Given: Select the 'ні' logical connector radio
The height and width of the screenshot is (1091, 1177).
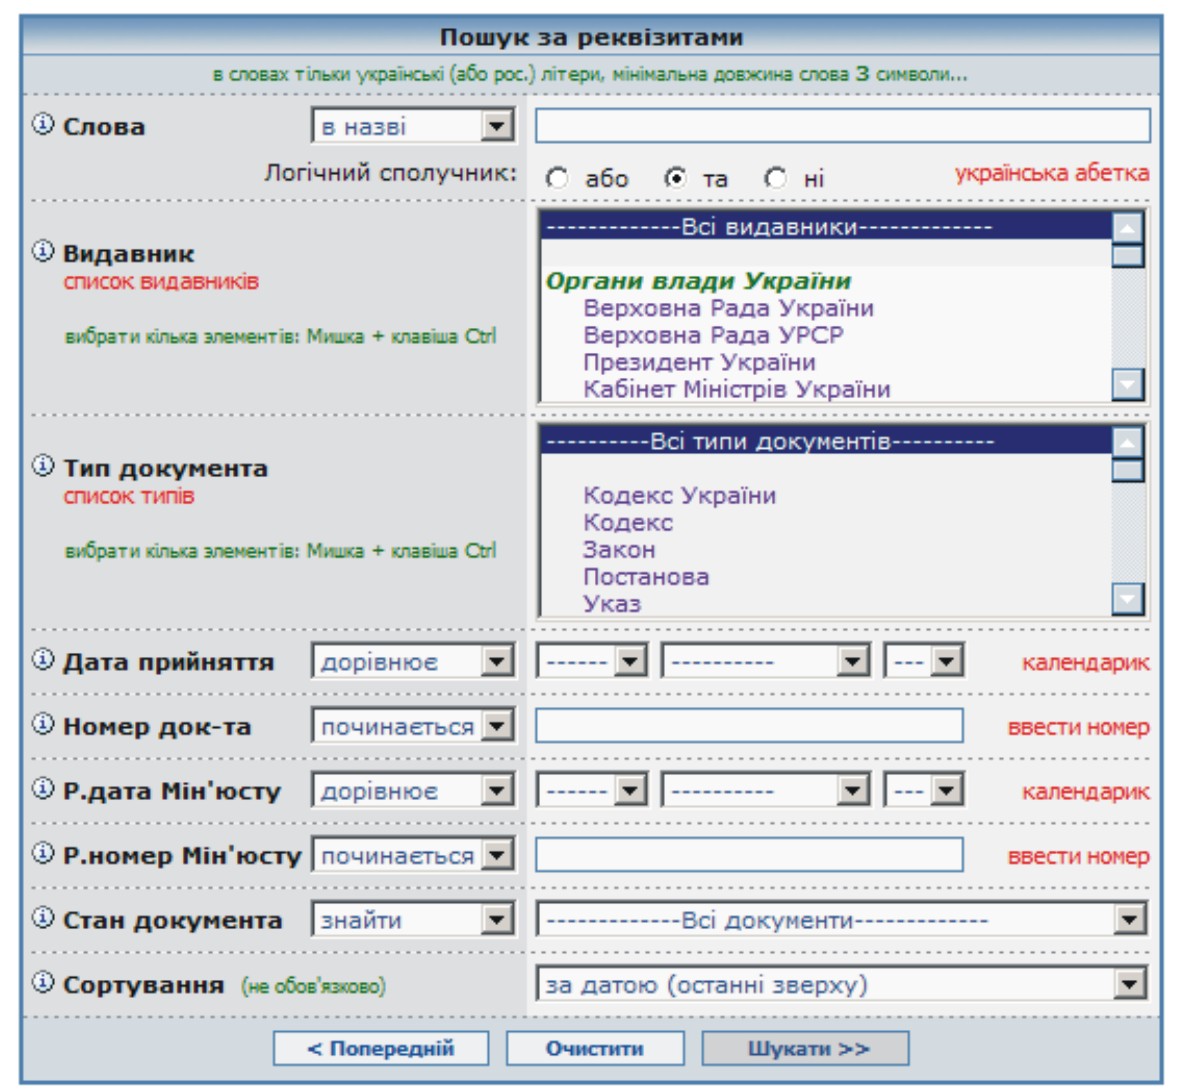Looking at the screenshot, I should 775,179.
